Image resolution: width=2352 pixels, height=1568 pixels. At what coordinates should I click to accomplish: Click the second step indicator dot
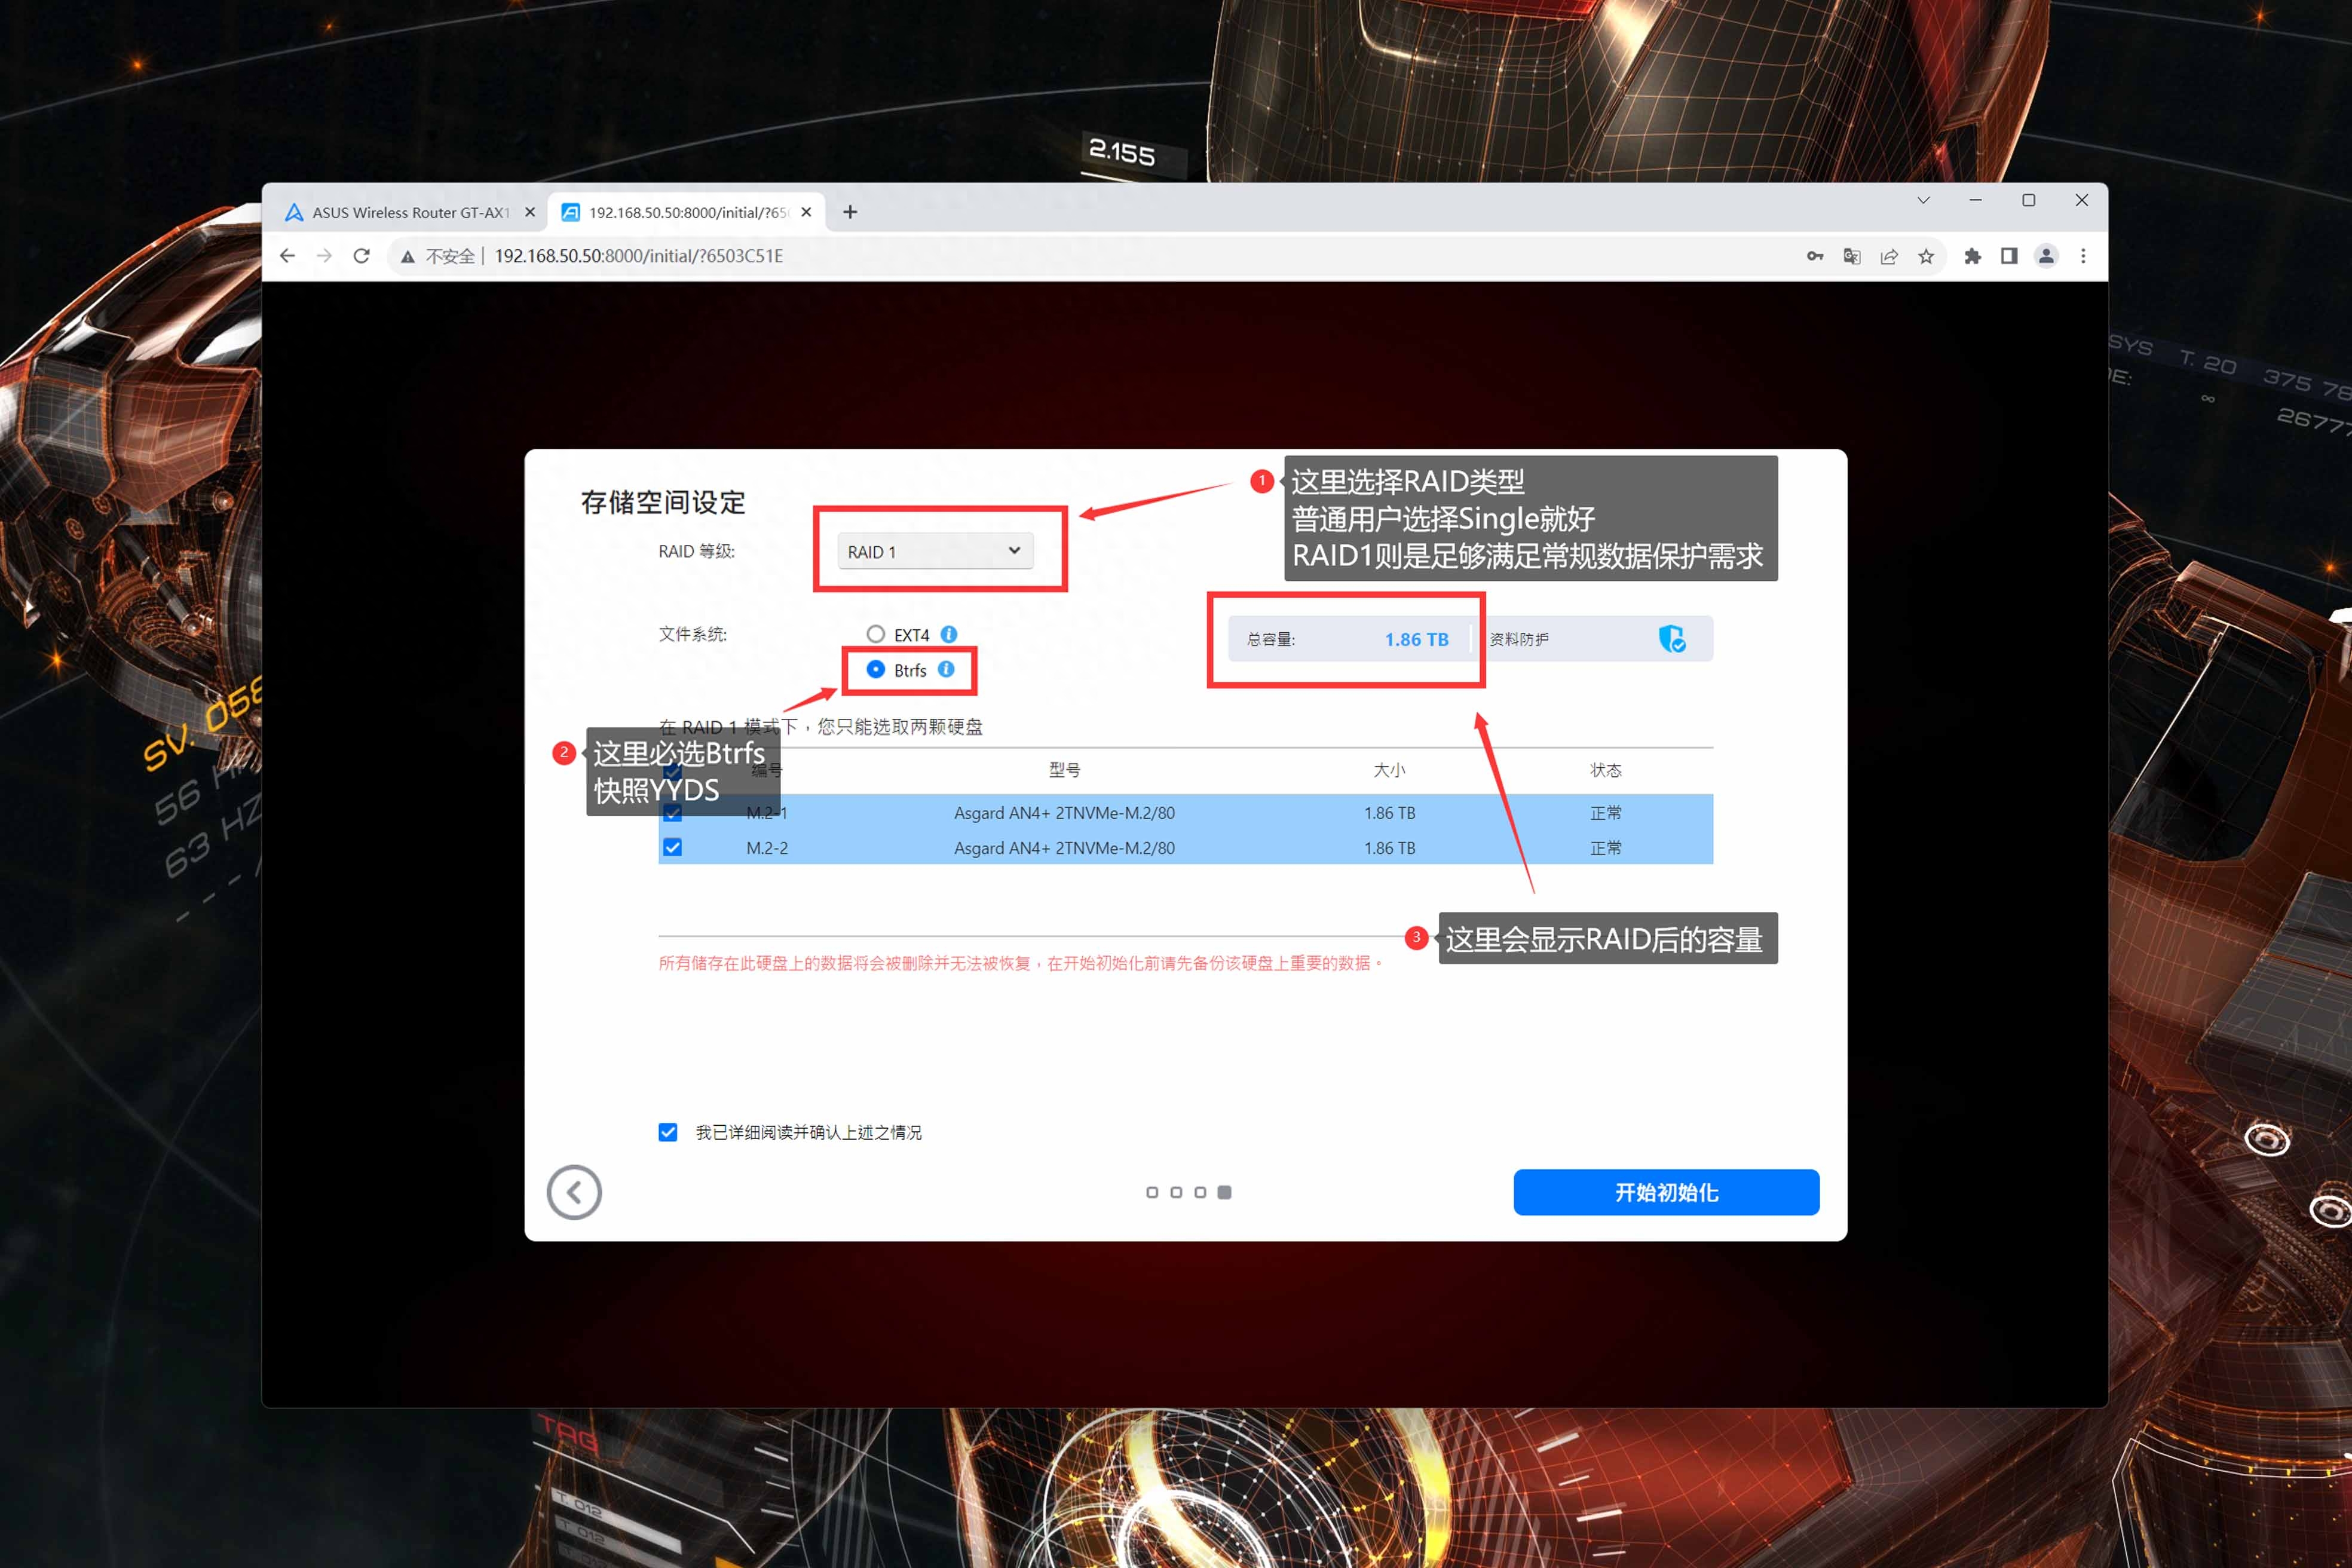1176,1192
